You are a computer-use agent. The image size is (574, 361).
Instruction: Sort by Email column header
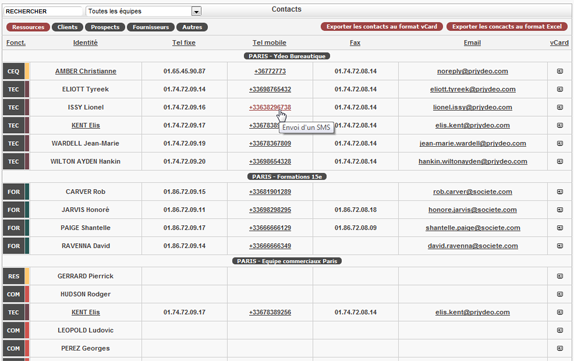click(472, 42)
